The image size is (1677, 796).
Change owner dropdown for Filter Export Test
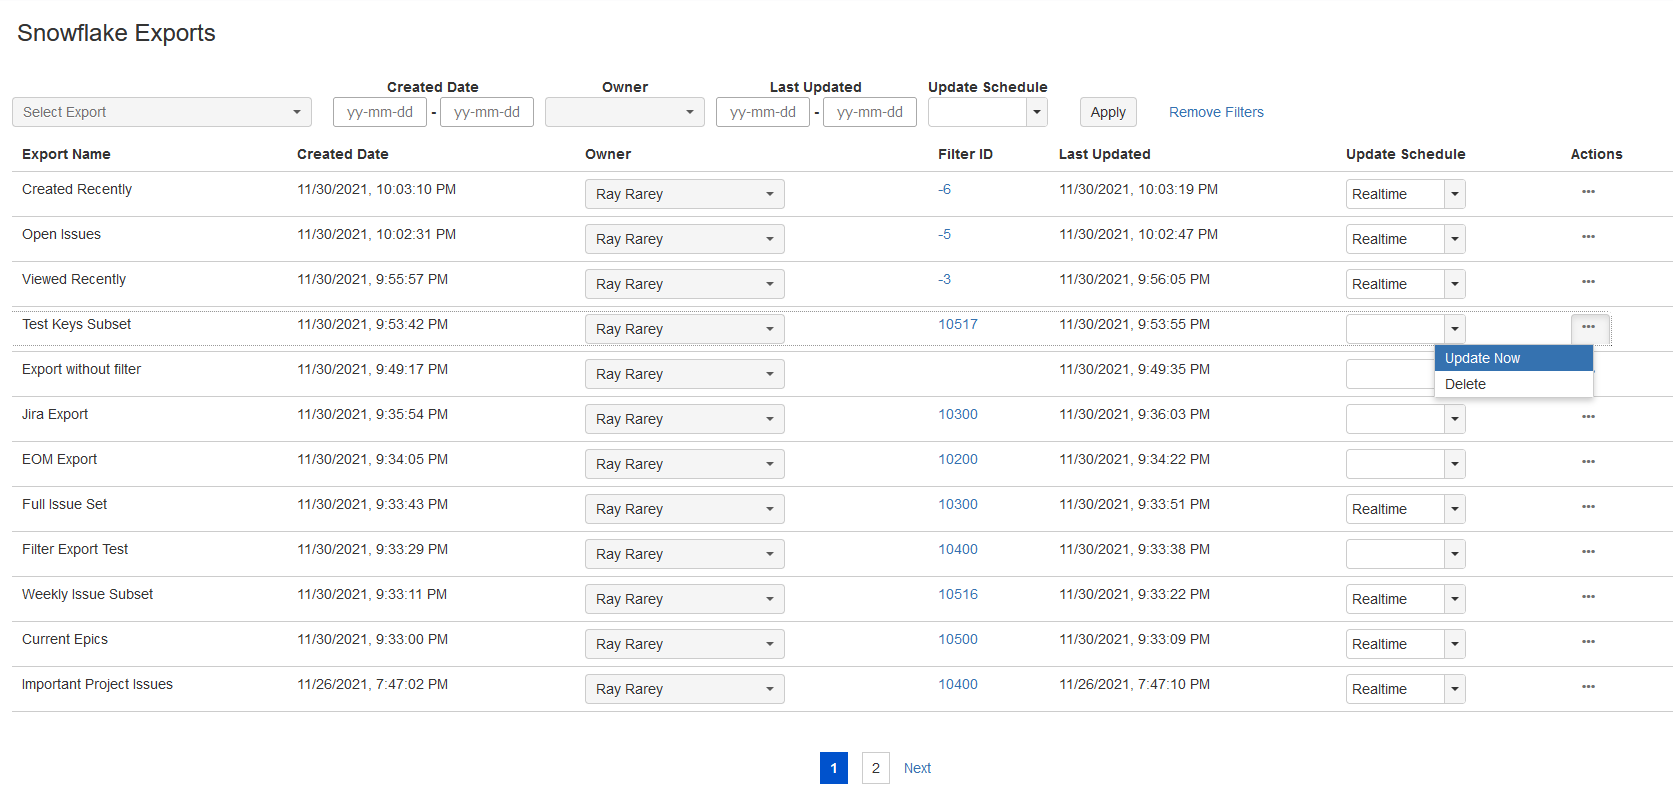(x=684, y=554)
